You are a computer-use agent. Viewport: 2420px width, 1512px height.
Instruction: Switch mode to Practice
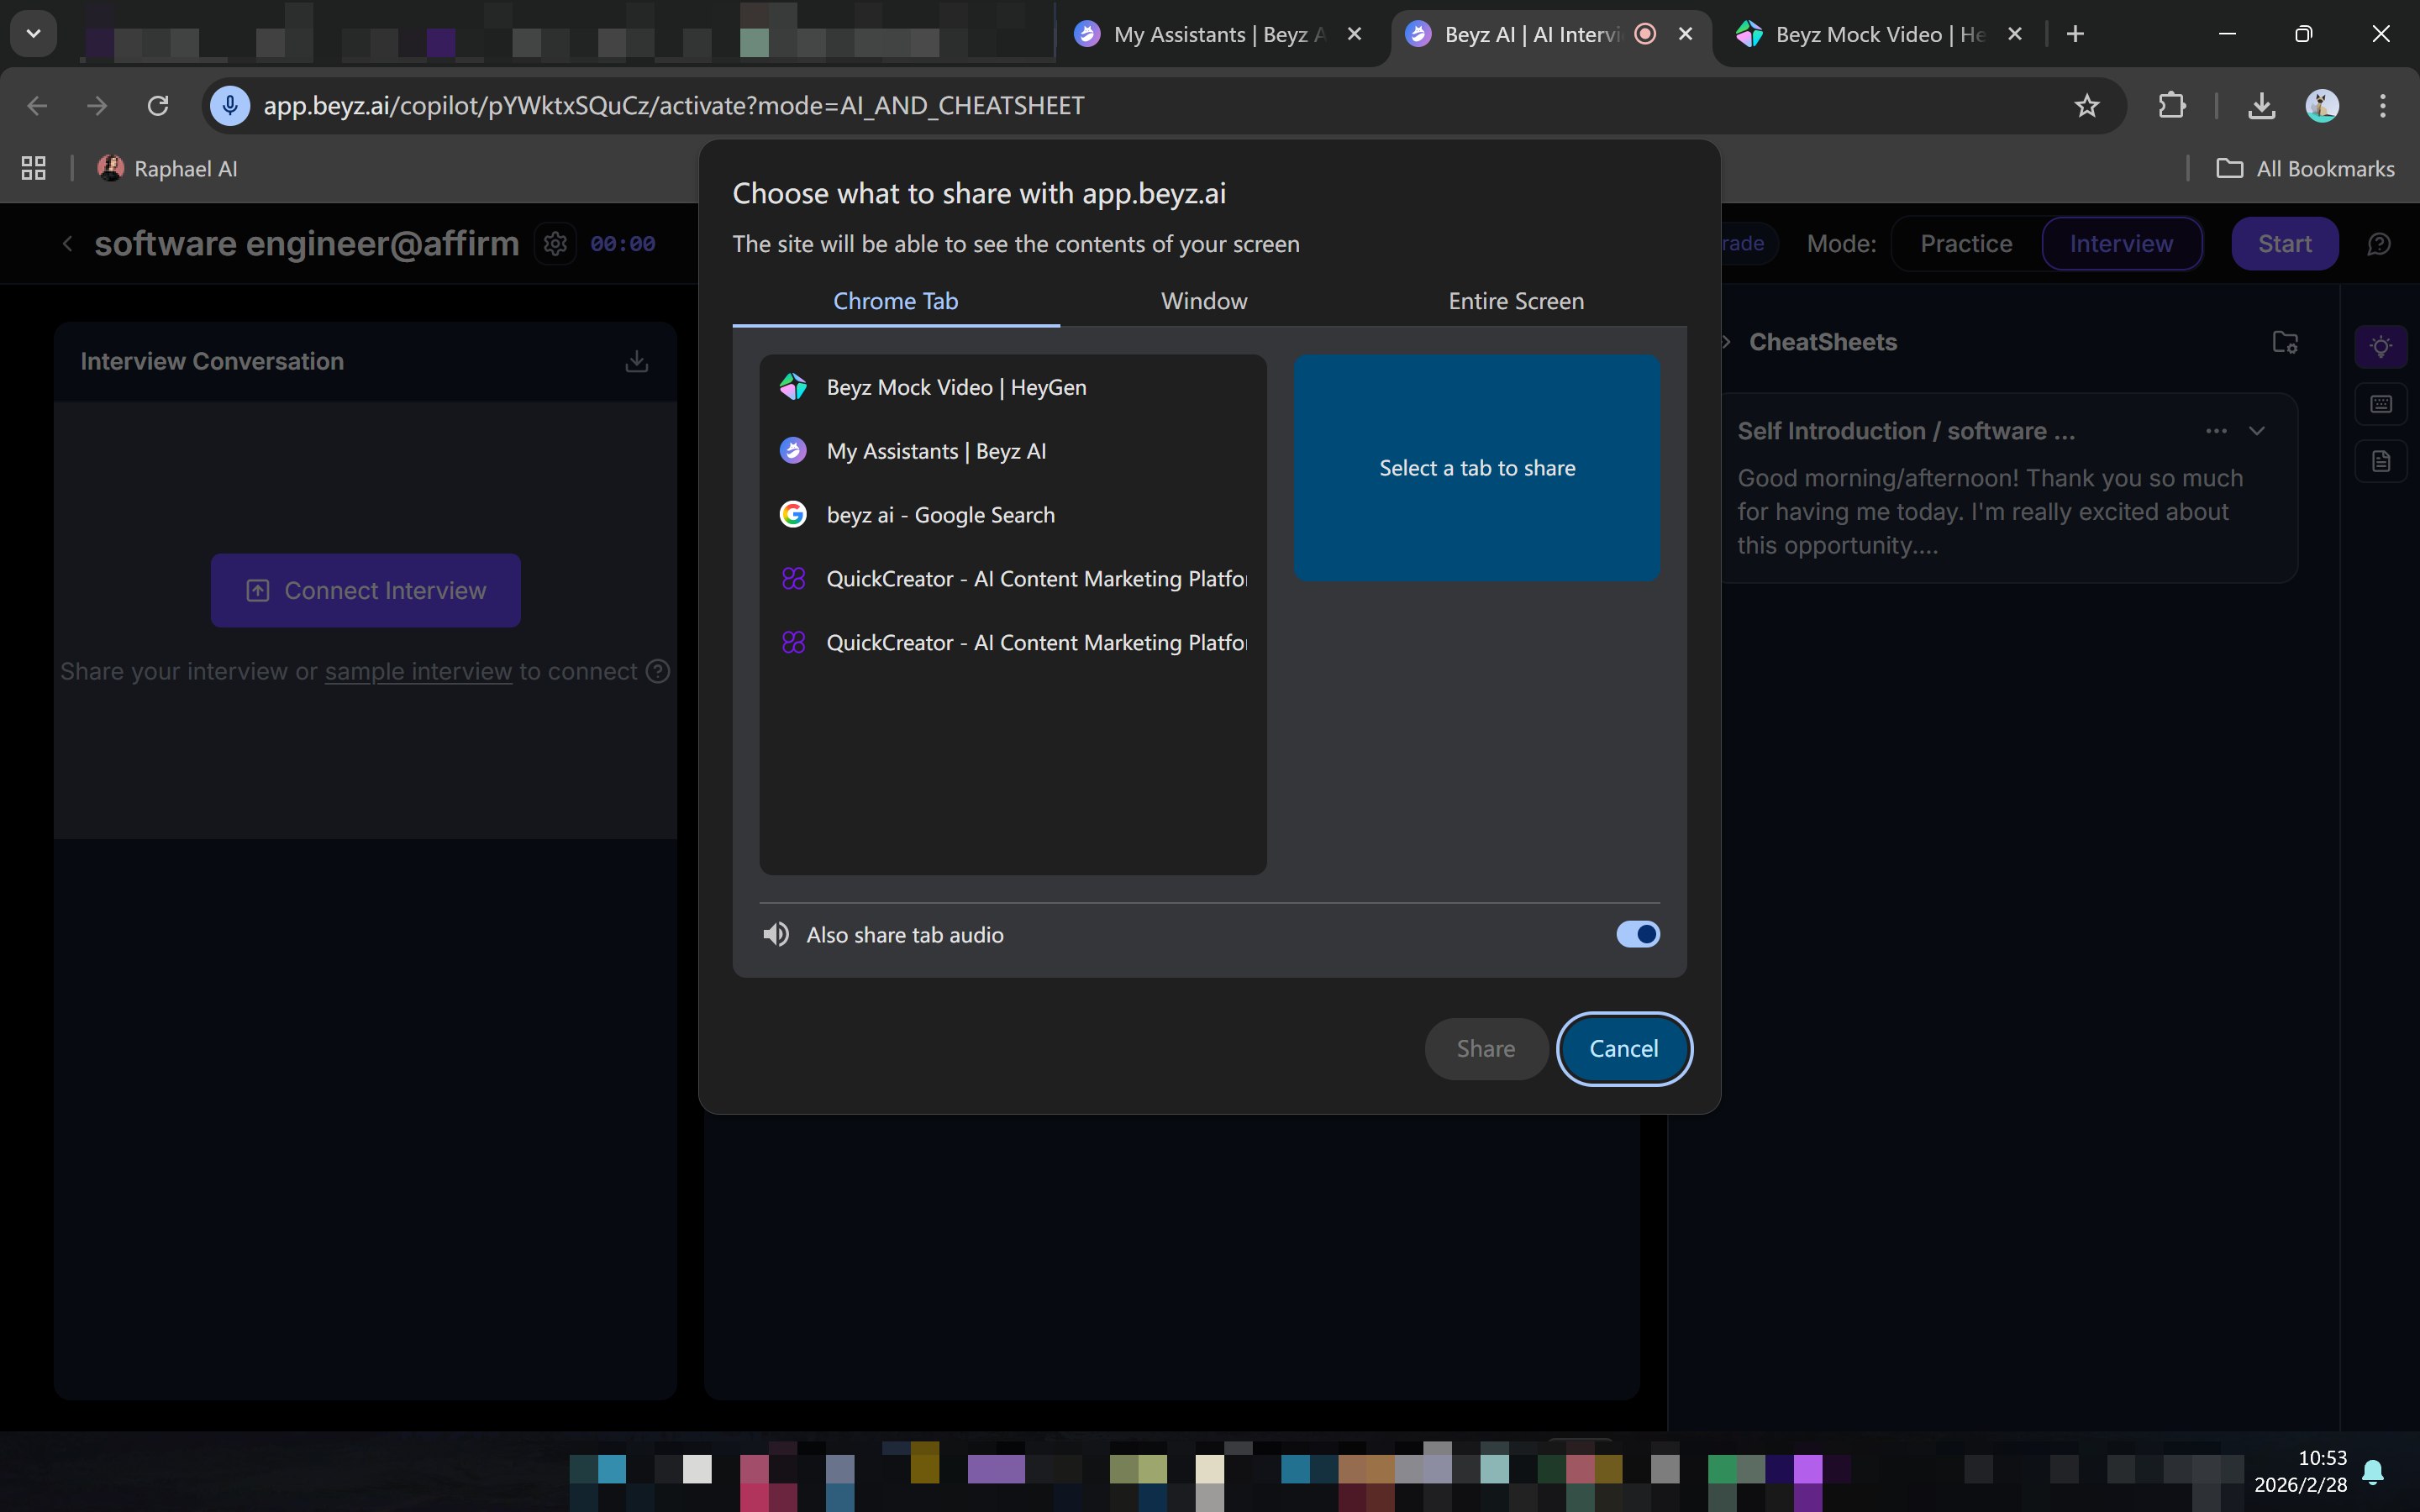[x=1966, y=244]
